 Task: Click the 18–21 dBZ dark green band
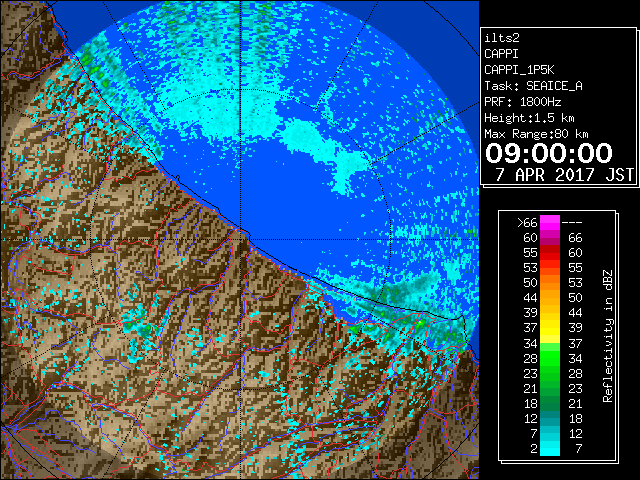[x=550, y=403]
